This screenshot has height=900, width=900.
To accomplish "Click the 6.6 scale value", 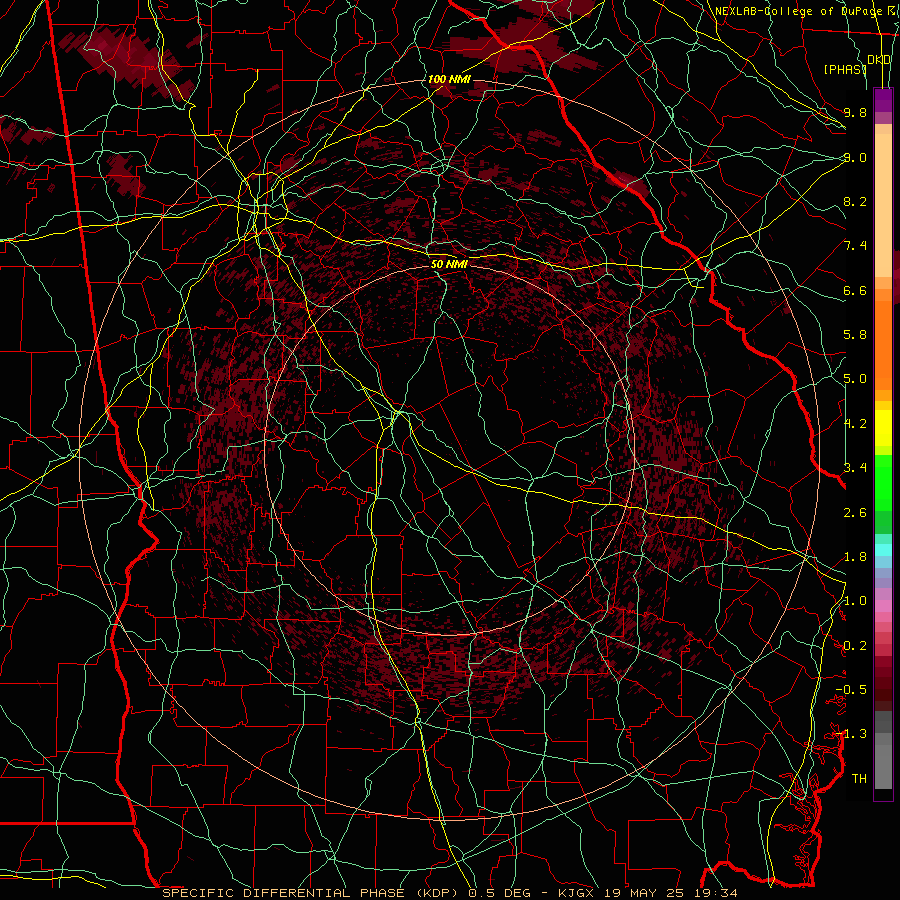I will point(855,290).
